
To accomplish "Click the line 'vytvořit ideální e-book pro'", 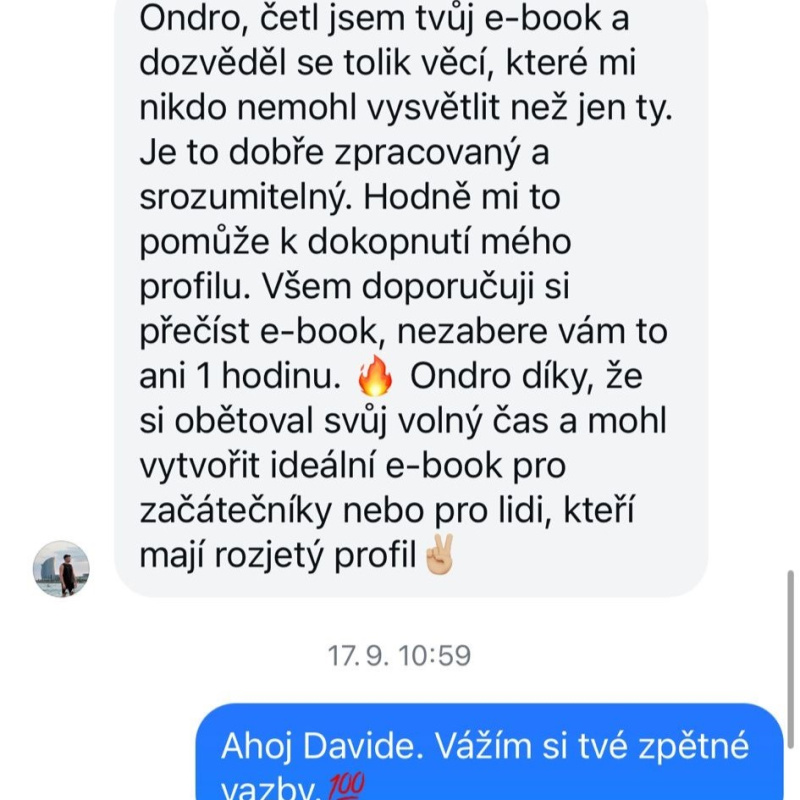I will (353, 466).
